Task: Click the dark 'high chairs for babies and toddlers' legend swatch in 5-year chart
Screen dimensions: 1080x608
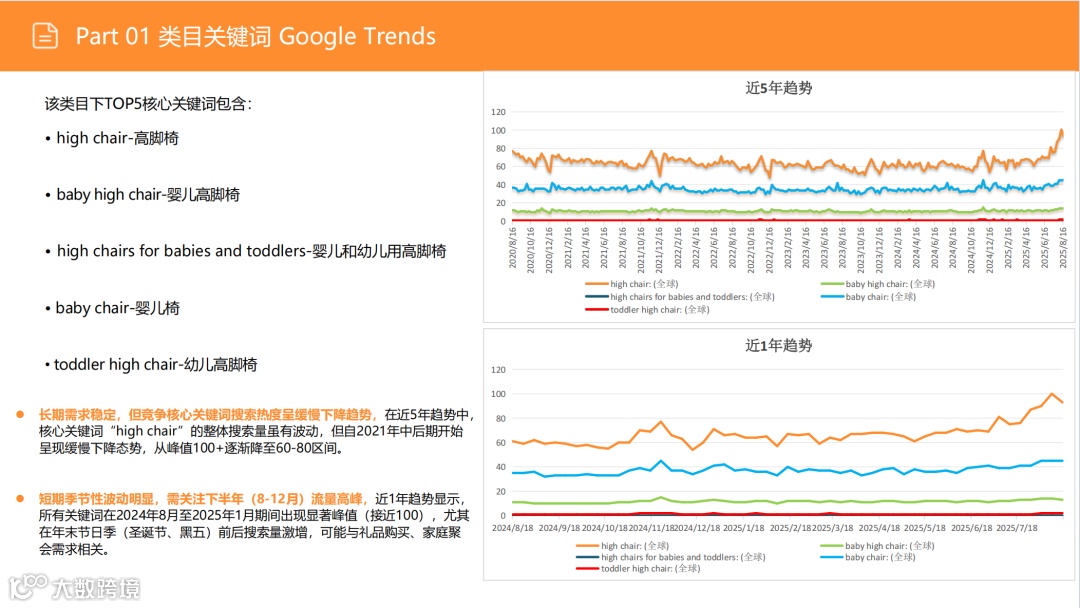Action: (596, 297)
